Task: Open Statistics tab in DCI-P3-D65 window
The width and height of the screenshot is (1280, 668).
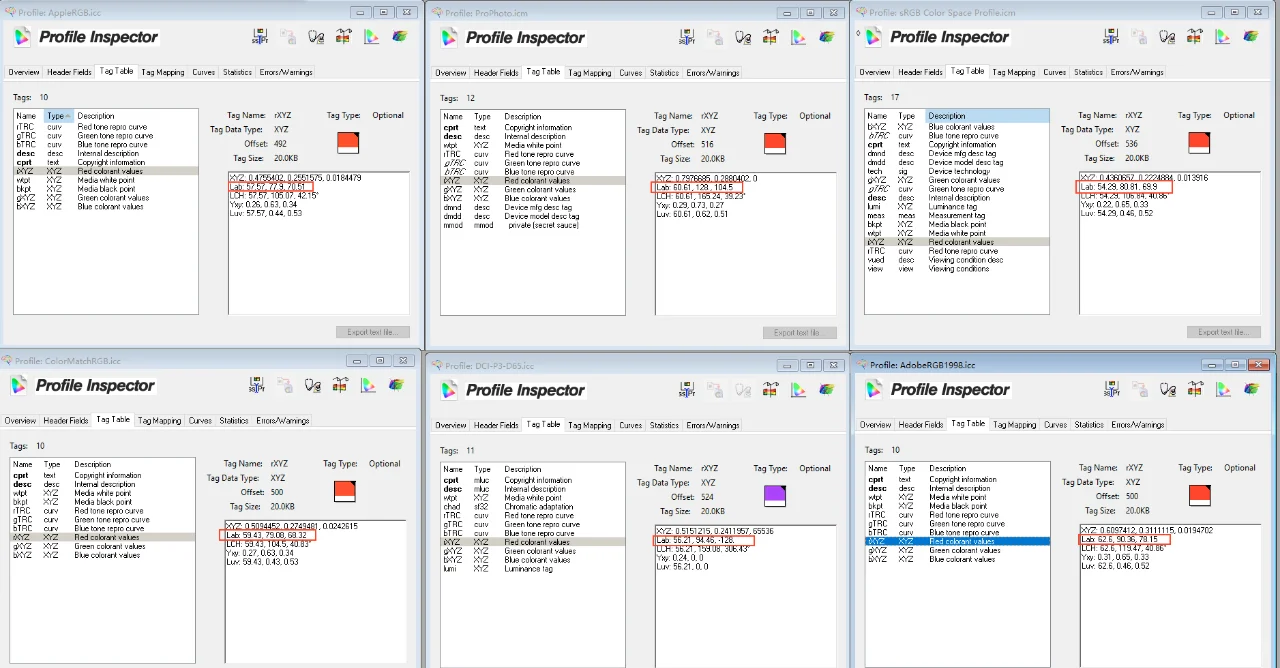Action: 664,425
